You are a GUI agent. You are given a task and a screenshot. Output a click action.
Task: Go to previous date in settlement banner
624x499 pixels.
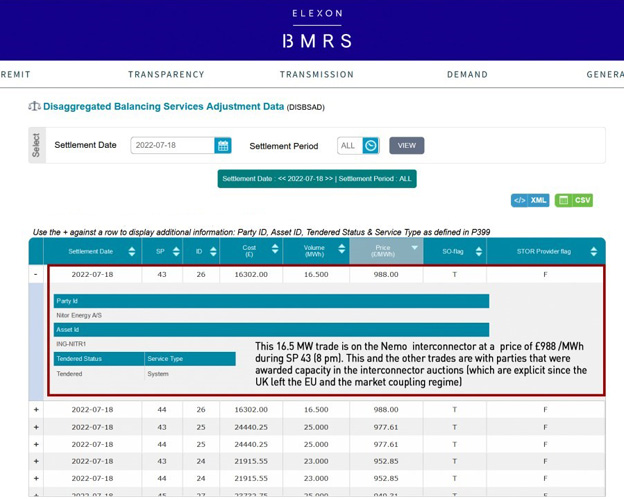281,179
